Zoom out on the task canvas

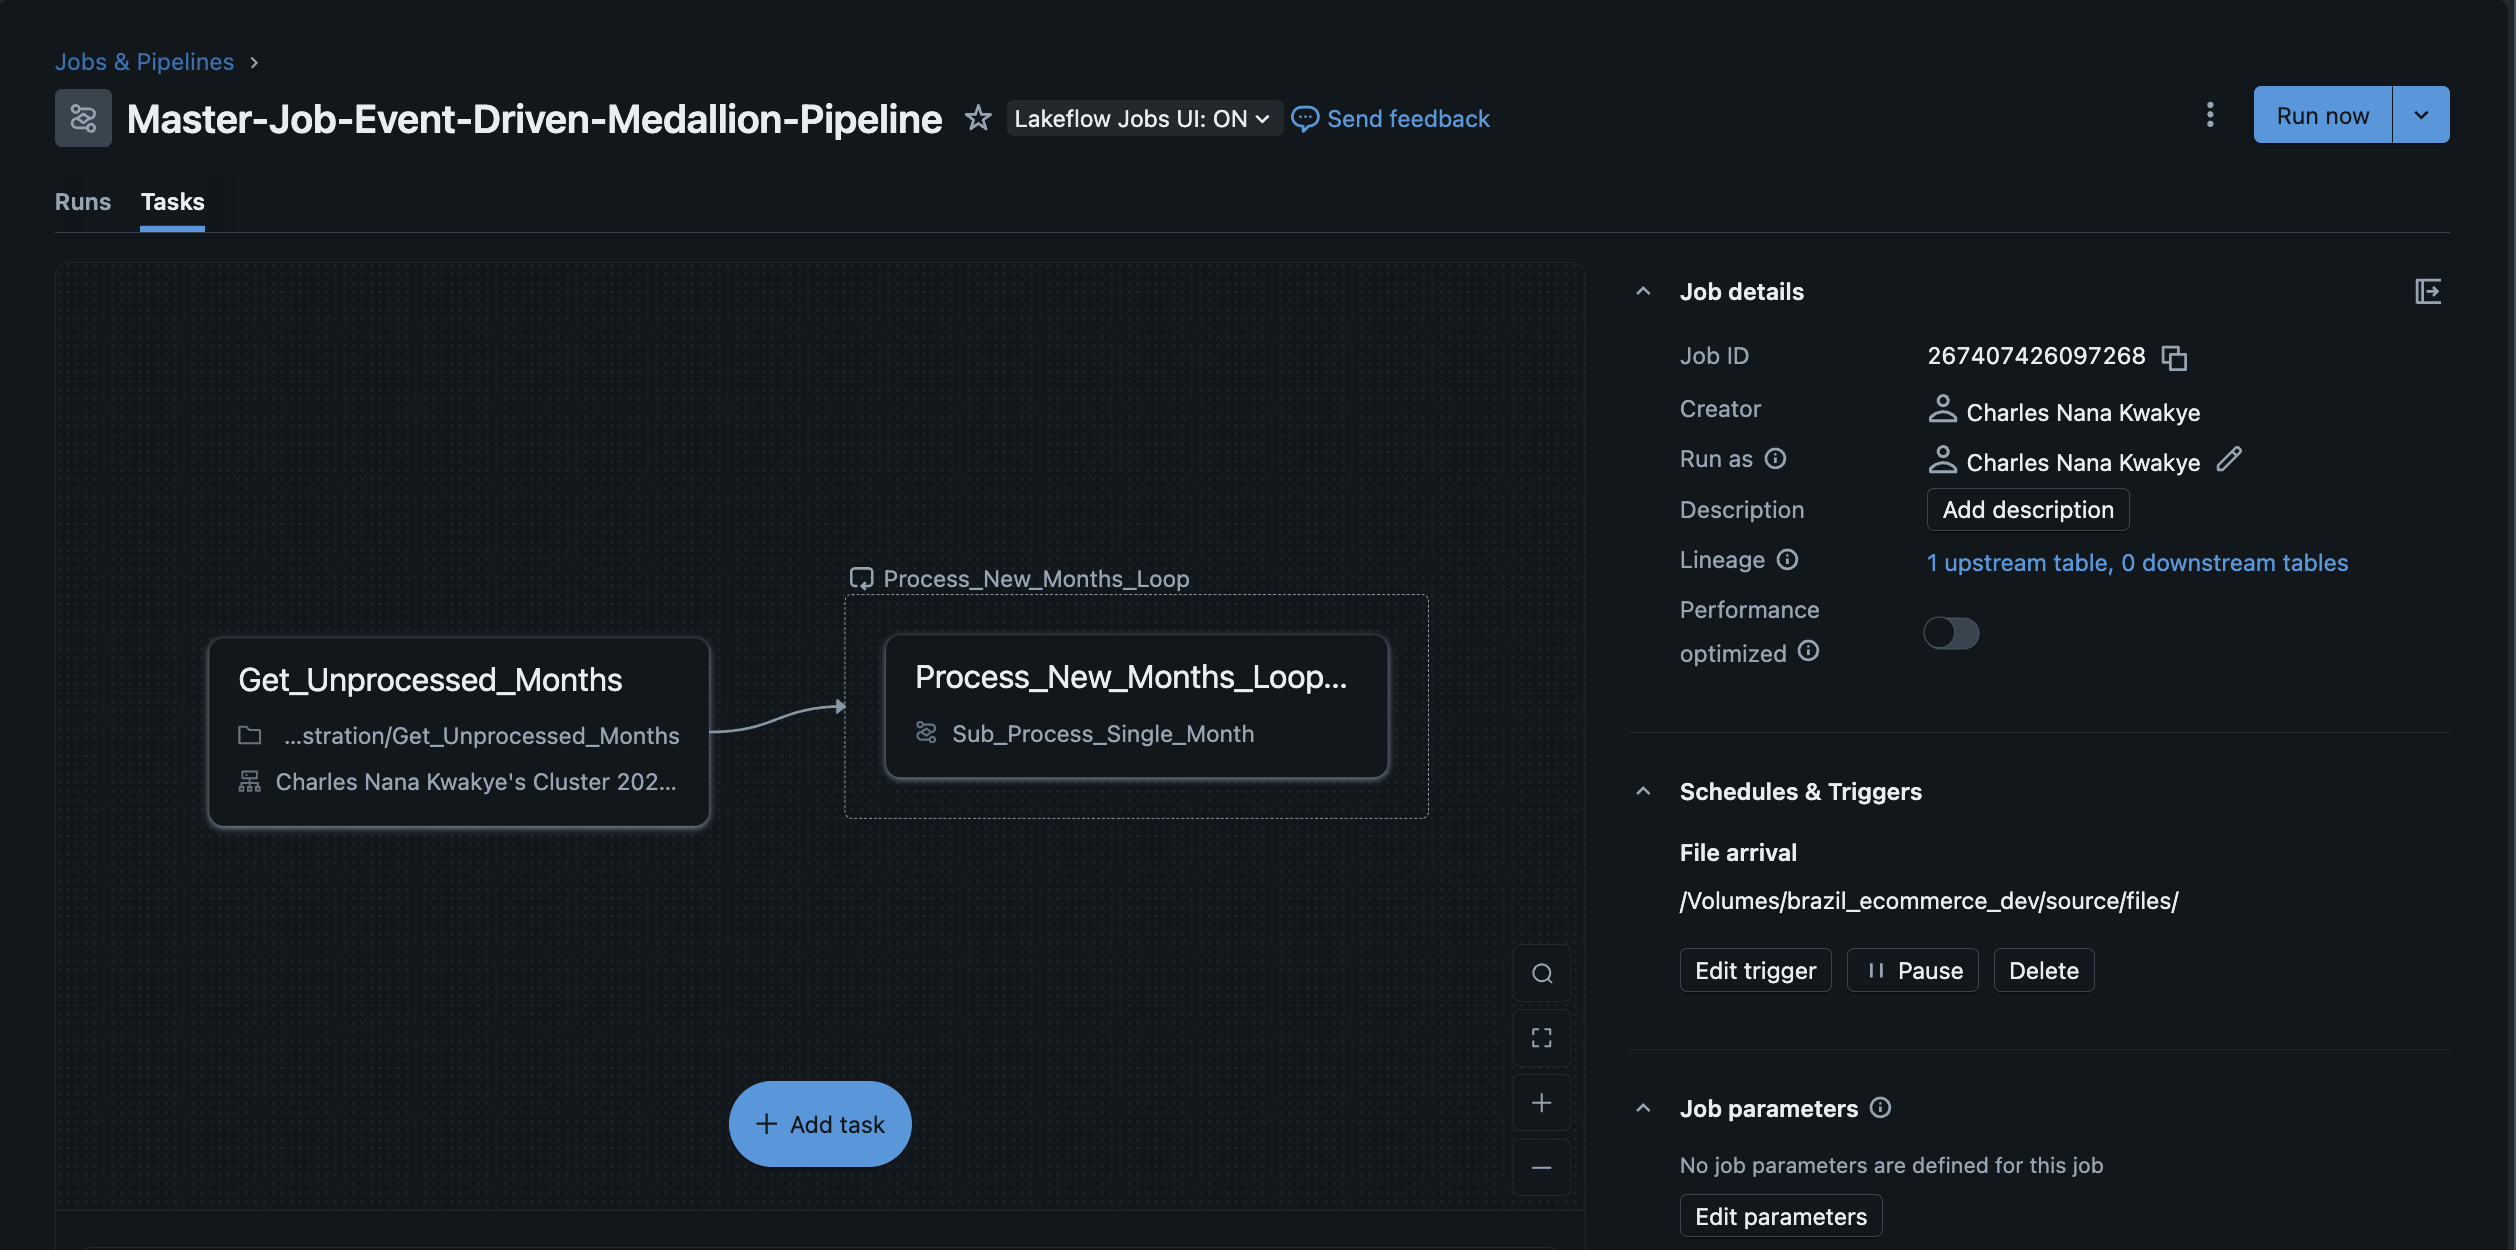[x=1541, y=1168]
